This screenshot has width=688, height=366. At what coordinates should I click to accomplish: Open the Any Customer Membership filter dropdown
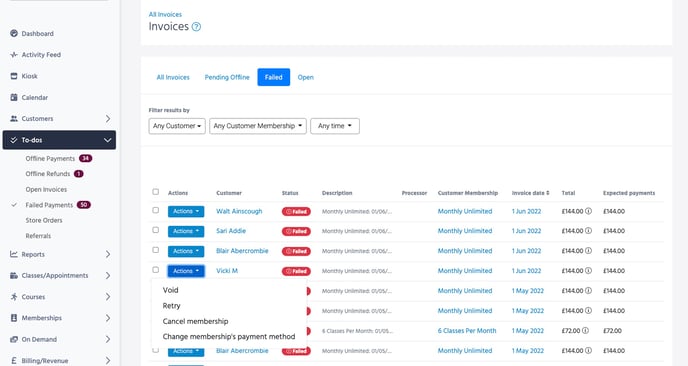(x=258, y=126)
